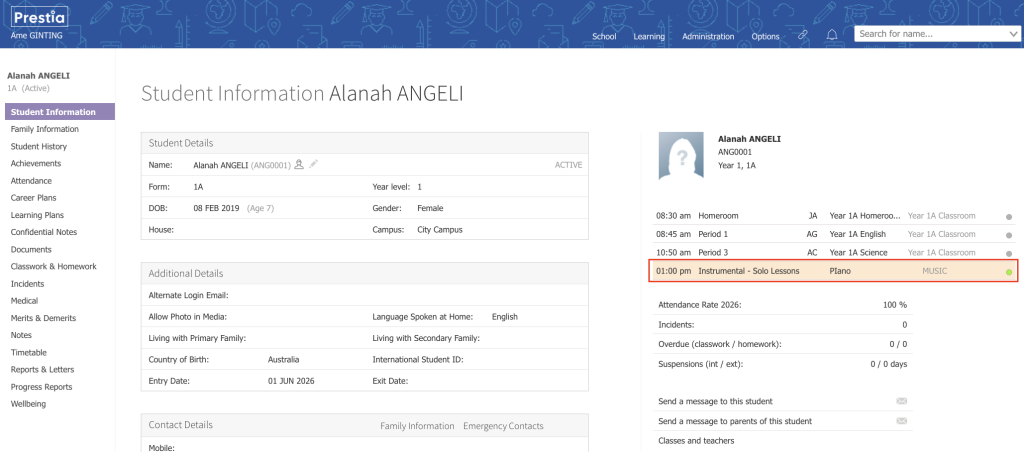Open the Options menu
Screen dimensions: 1024x452
click(765, 37)
